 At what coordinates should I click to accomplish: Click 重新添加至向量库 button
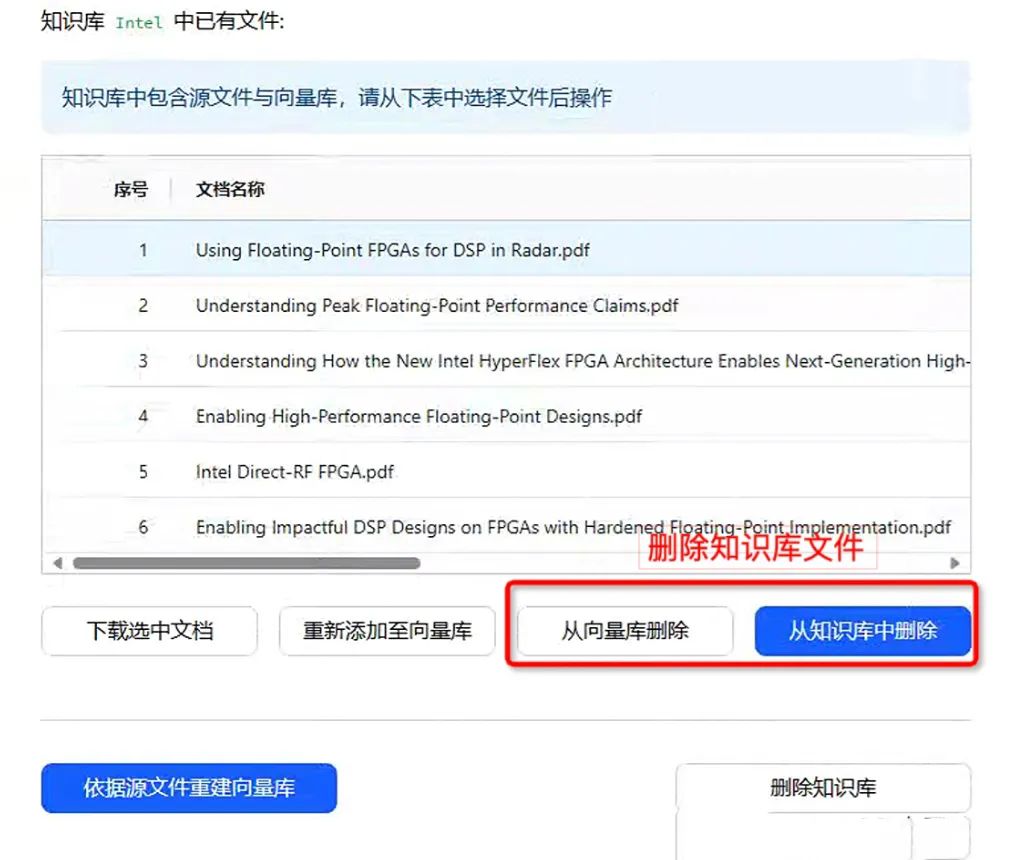coord(387,631)
